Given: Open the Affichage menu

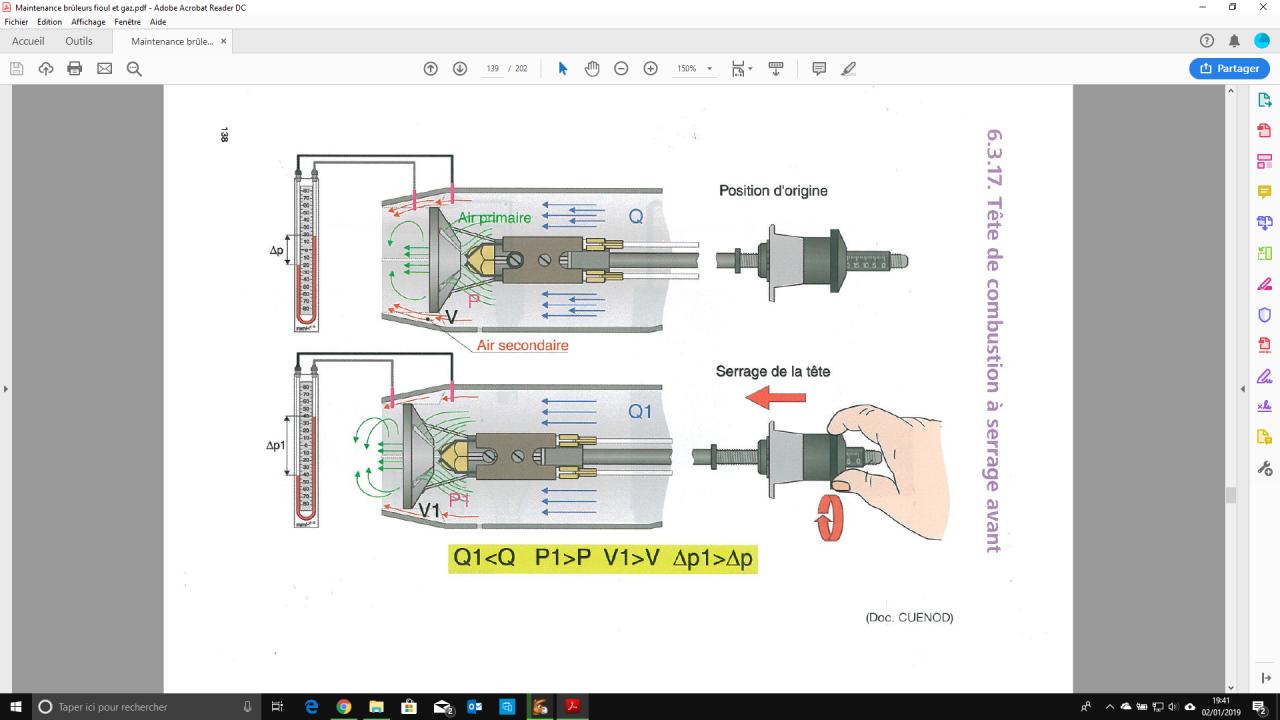Looking at the screenshot, I should [x=88, y=21].
